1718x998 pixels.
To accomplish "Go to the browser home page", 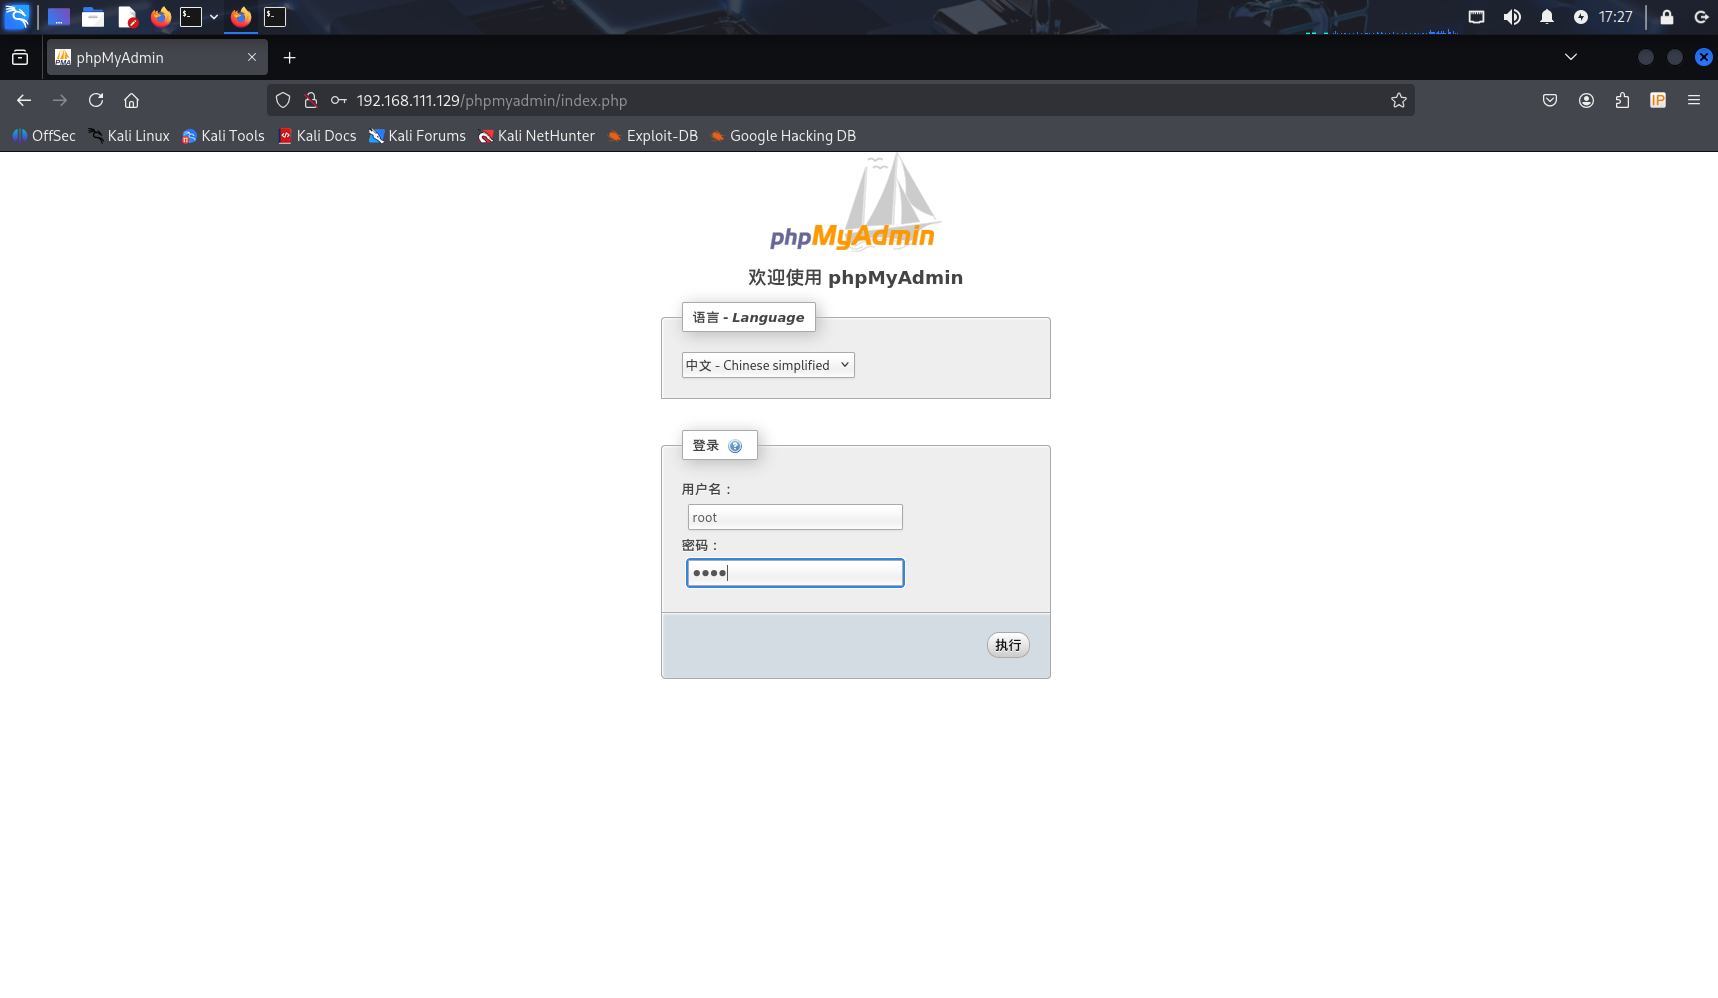I will [x=131, y=100].
